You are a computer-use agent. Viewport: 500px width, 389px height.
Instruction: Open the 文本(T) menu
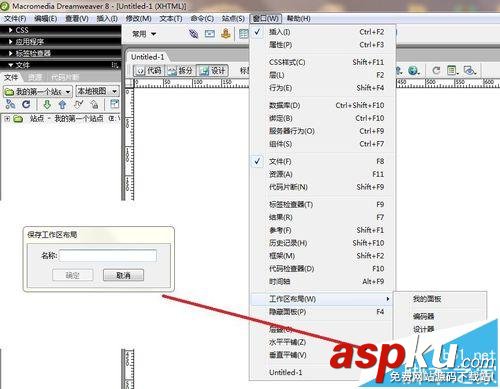(171, 19)
